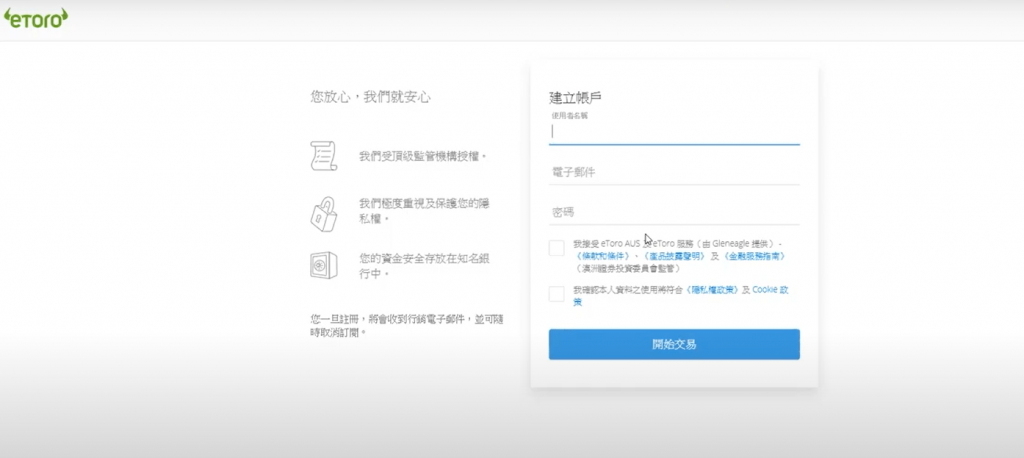Click the 您的資金安全存放在知名銀行中 text
The width and height of the screenshot is (1024, 458).
click(424, 266)
